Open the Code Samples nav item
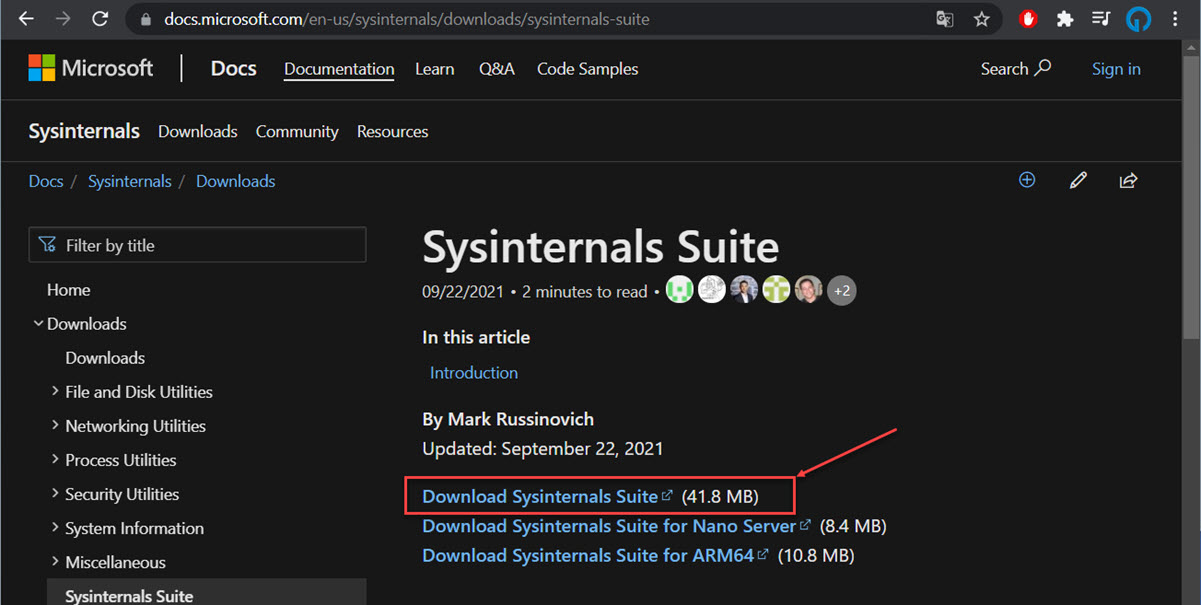The image size is (1201, 605). 587,69
